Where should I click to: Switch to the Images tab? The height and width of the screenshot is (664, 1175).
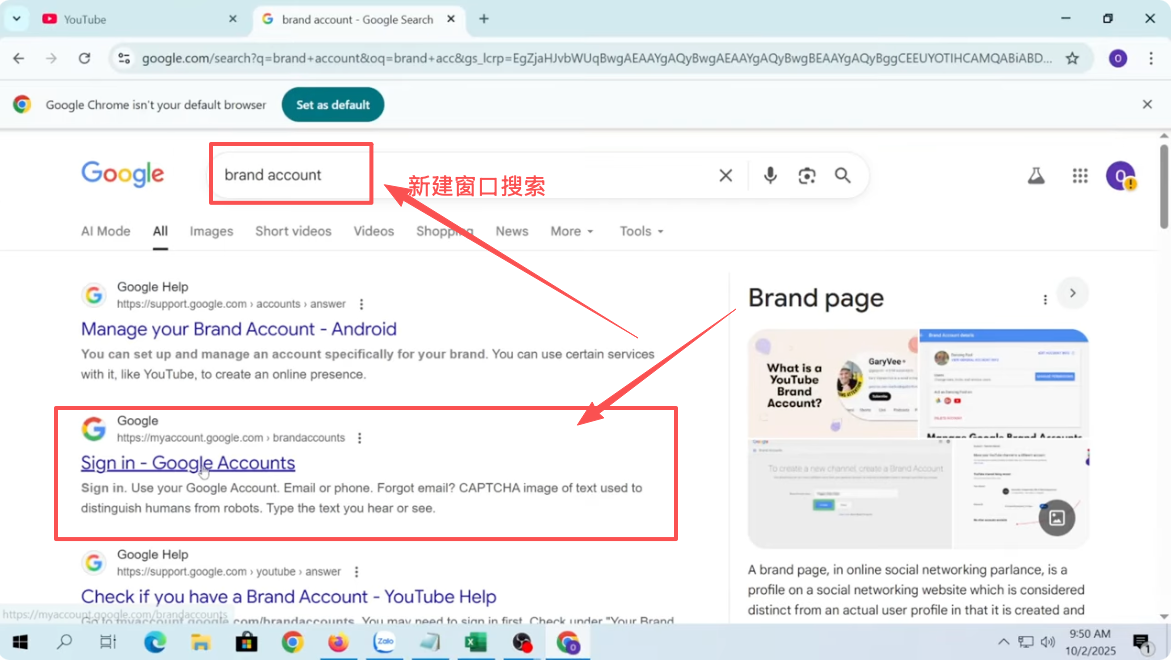(212, 232)
